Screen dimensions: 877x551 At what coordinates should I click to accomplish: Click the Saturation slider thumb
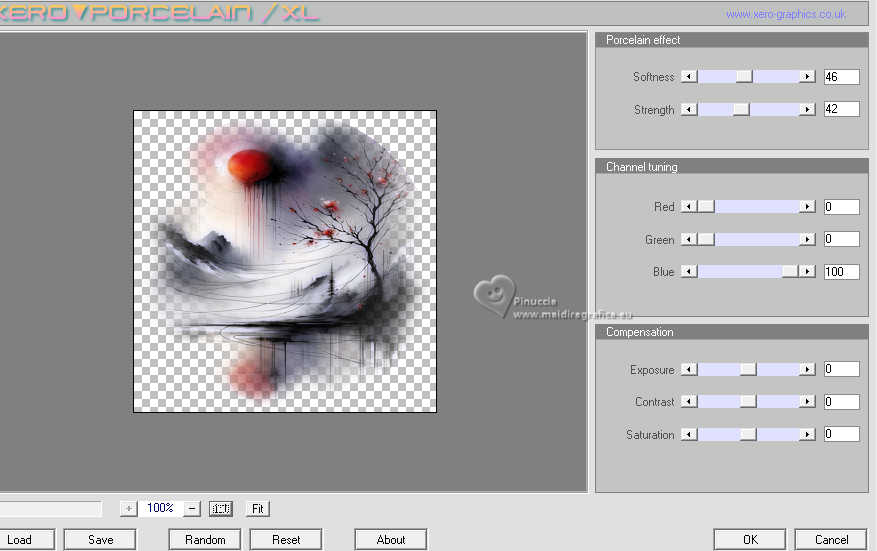click(748, 435)
